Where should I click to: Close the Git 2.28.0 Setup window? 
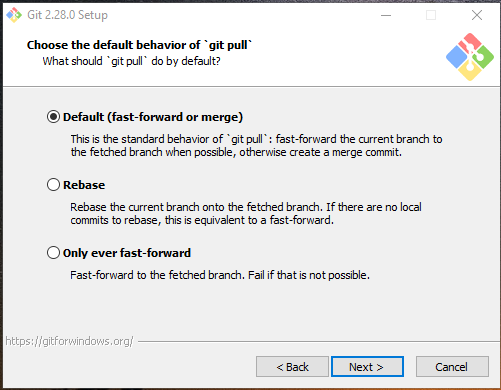pyautogui.click(x=477, y=15)
